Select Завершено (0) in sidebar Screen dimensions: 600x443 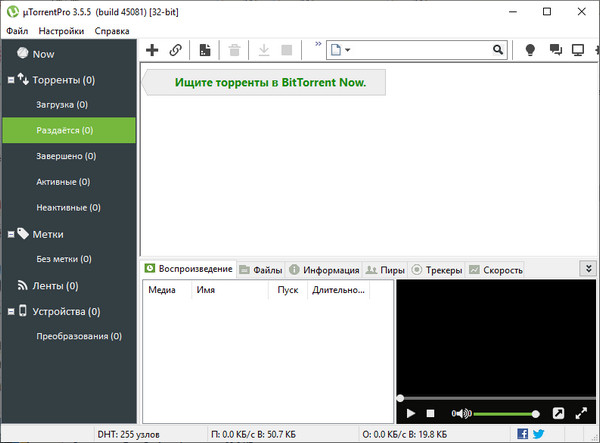click(x=66, y=156)
